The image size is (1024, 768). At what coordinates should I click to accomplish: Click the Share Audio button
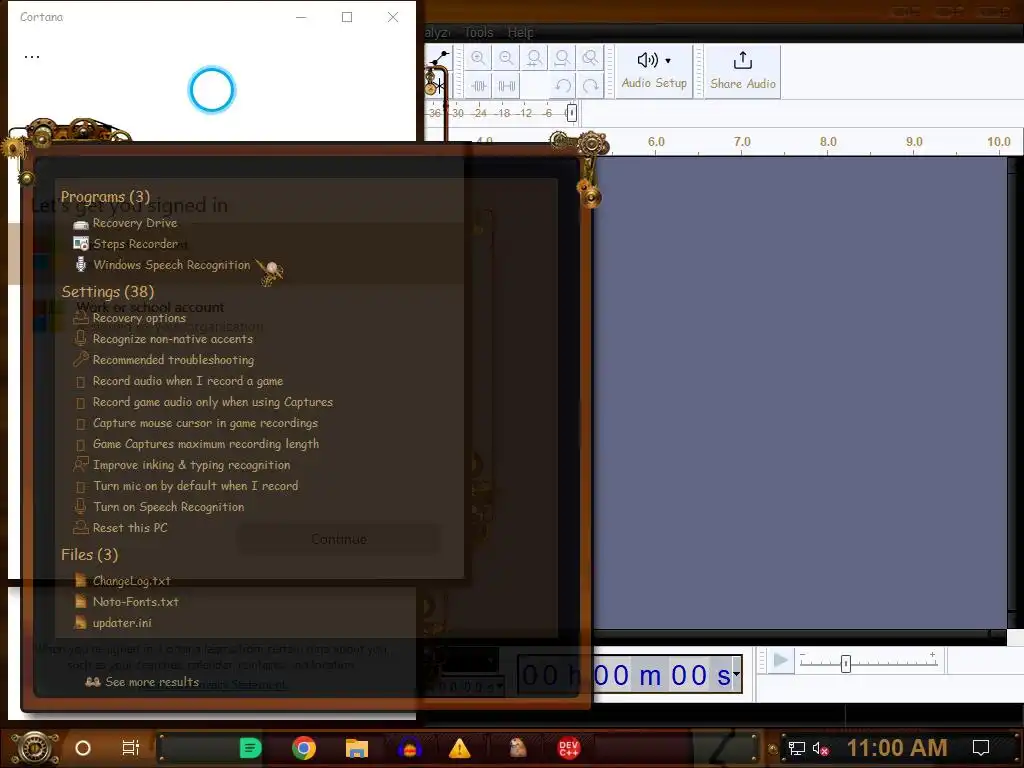point(743,71)
